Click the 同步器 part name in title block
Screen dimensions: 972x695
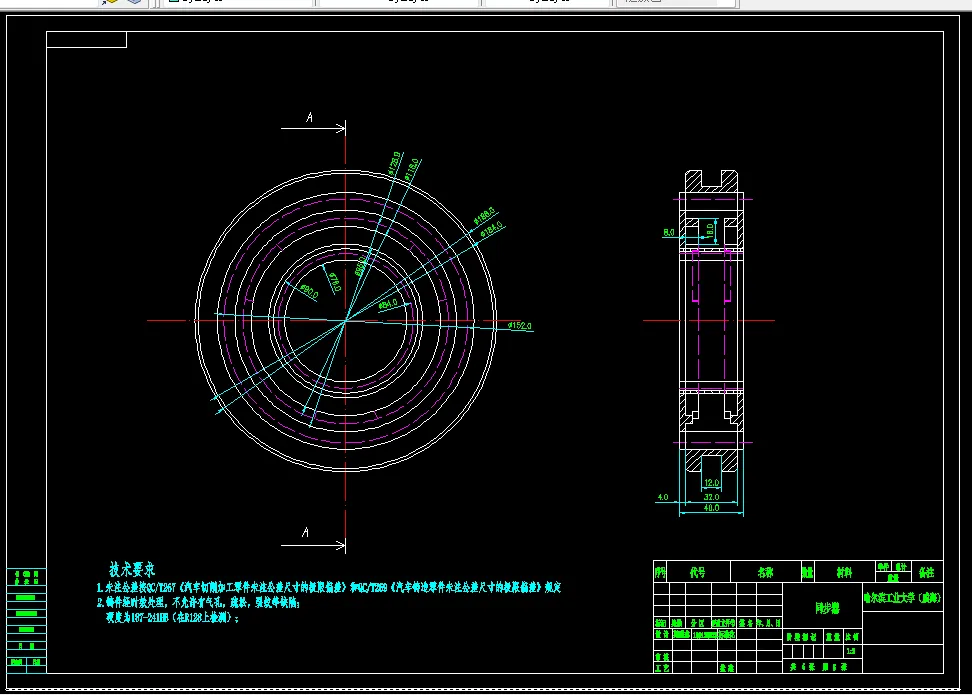[x=827, y=608]
